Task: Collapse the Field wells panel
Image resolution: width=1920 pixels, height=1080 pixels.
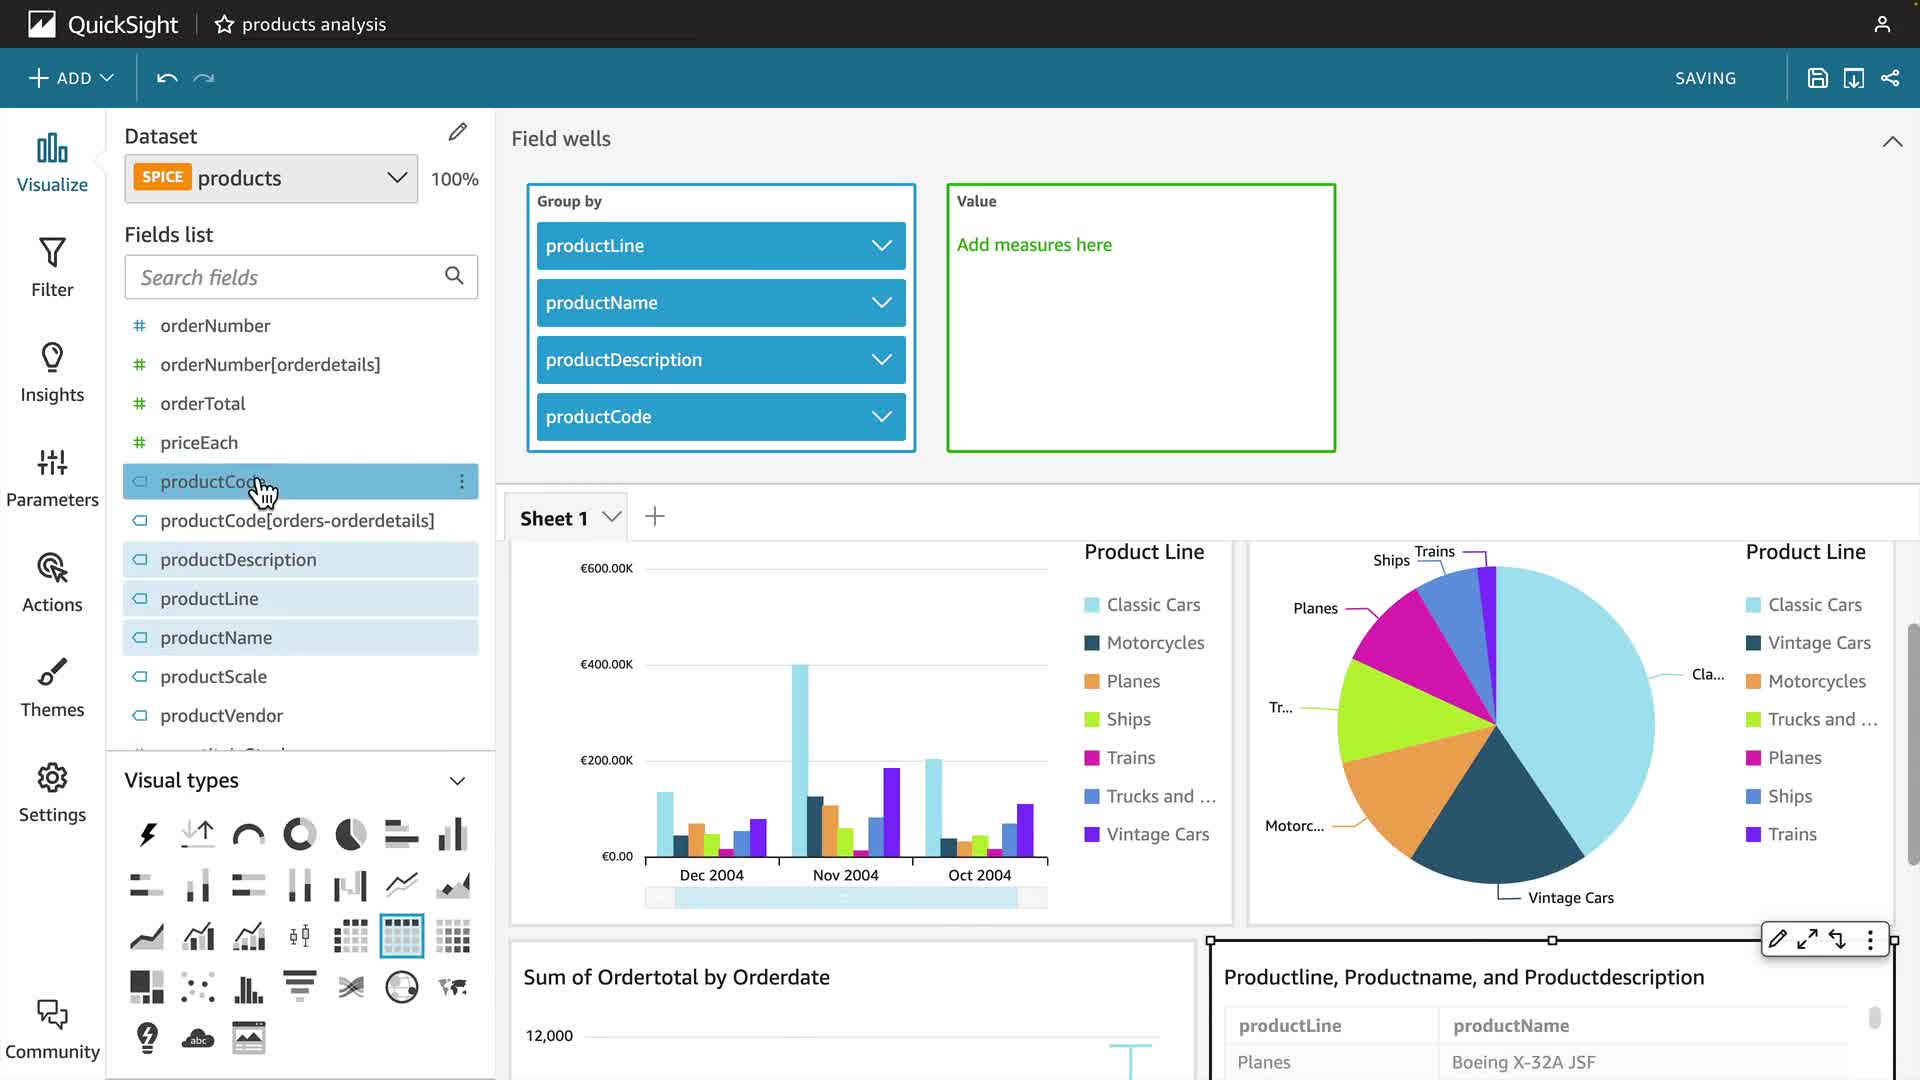Action: (x=1892, y=141)
